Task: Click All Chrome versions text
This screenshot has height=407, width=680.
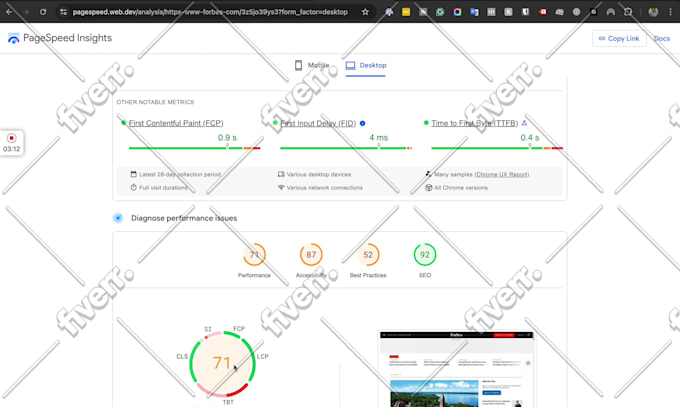Action: (x=461, y=188)
